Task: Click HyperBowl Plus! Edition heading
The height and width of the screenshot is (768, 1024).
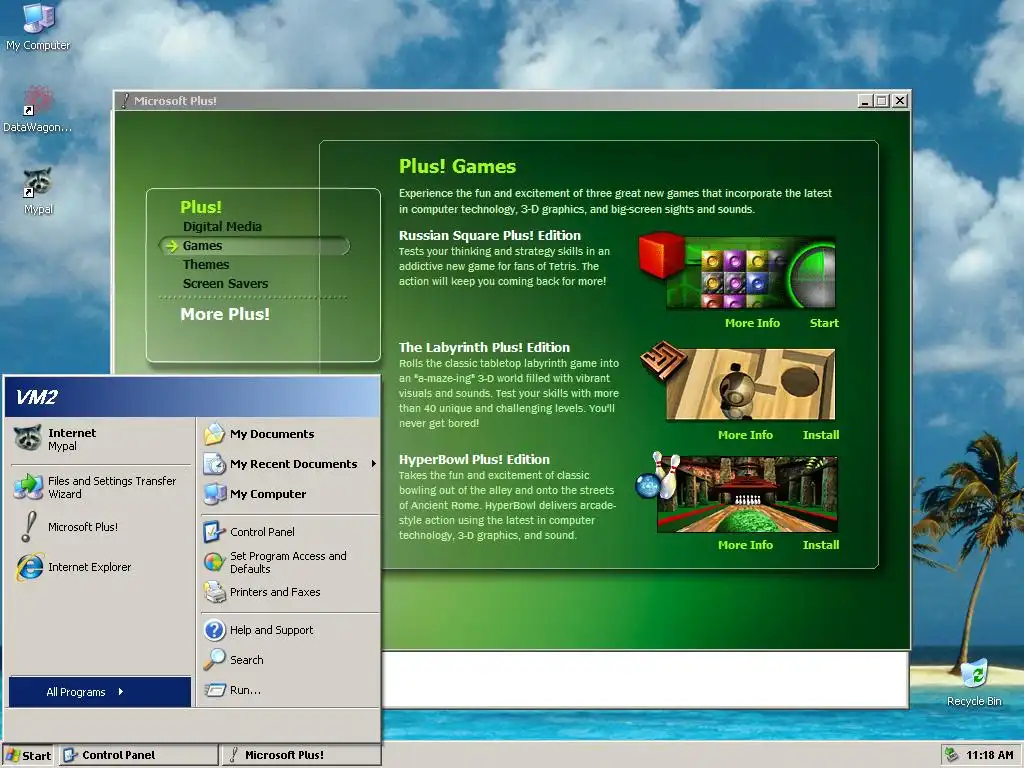Action: pos(474,459)
